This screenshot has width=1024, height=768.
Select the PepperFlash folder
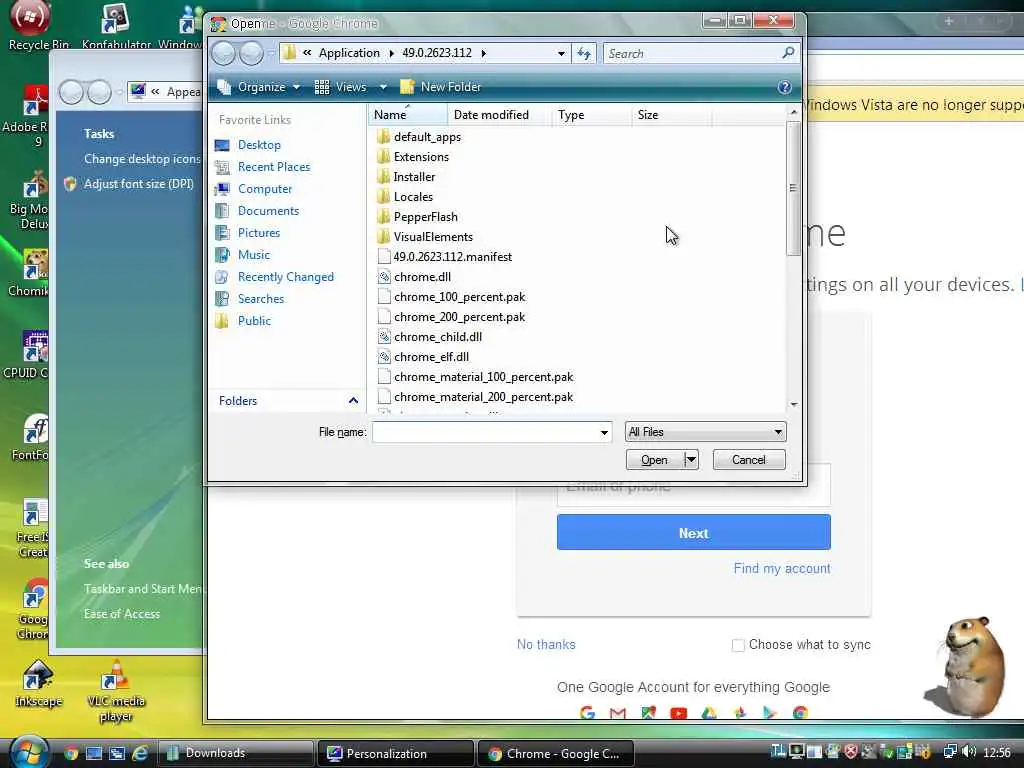pyautogui.click(x=425, y=217)
